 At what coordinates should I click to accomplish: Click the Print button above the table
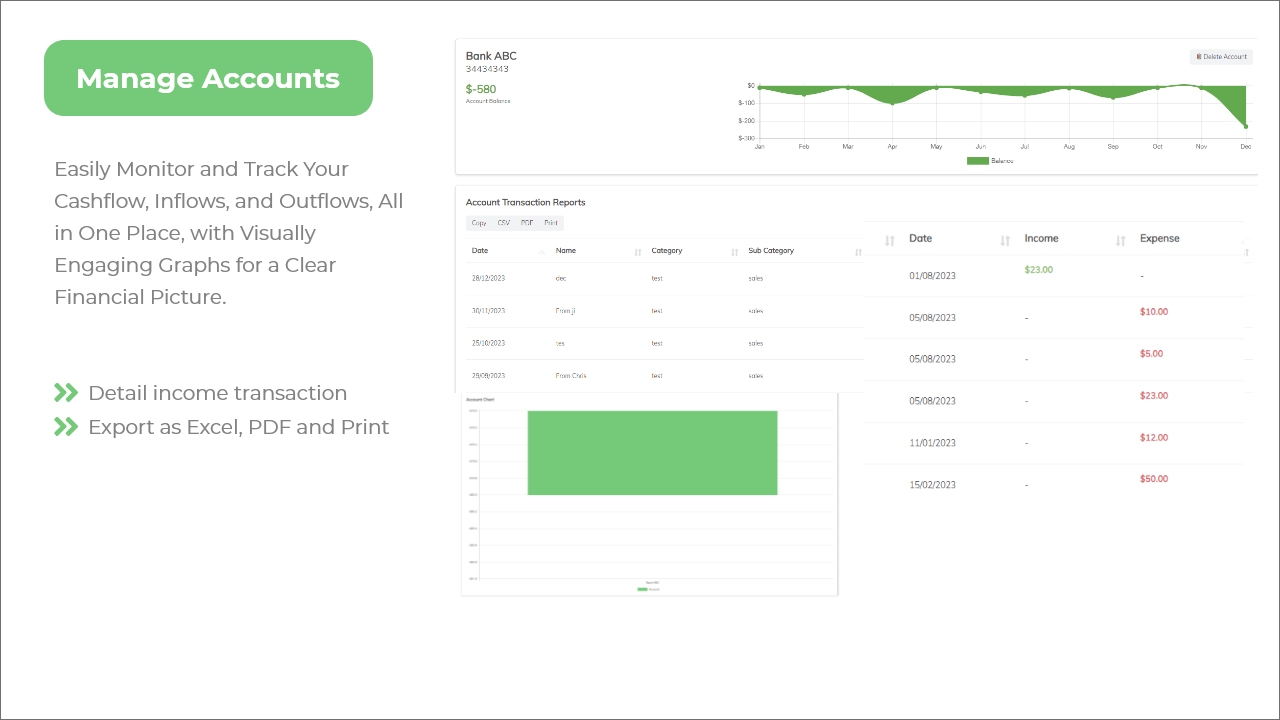point(551,223)
